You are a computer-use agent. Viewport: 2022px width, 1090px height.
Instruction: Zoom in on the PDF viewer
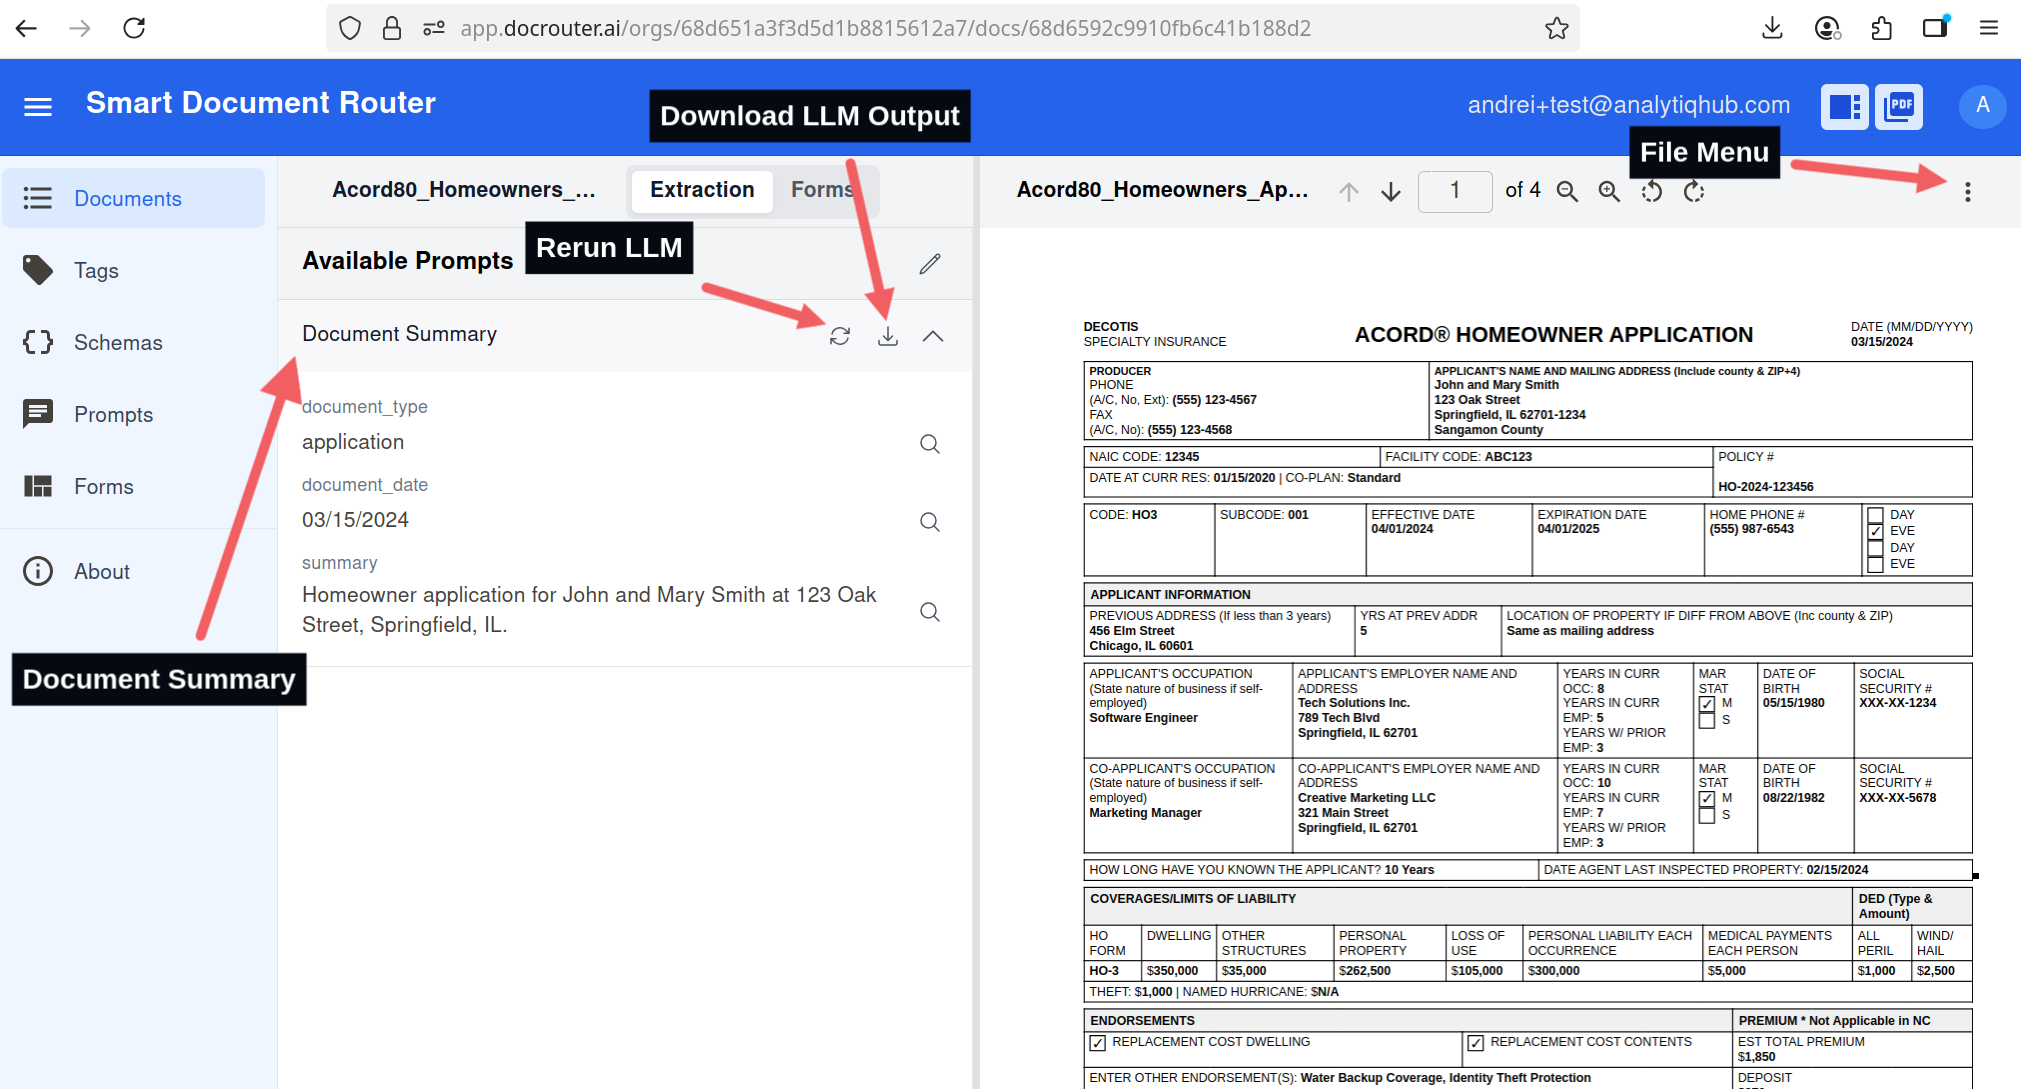point(1608,191)
